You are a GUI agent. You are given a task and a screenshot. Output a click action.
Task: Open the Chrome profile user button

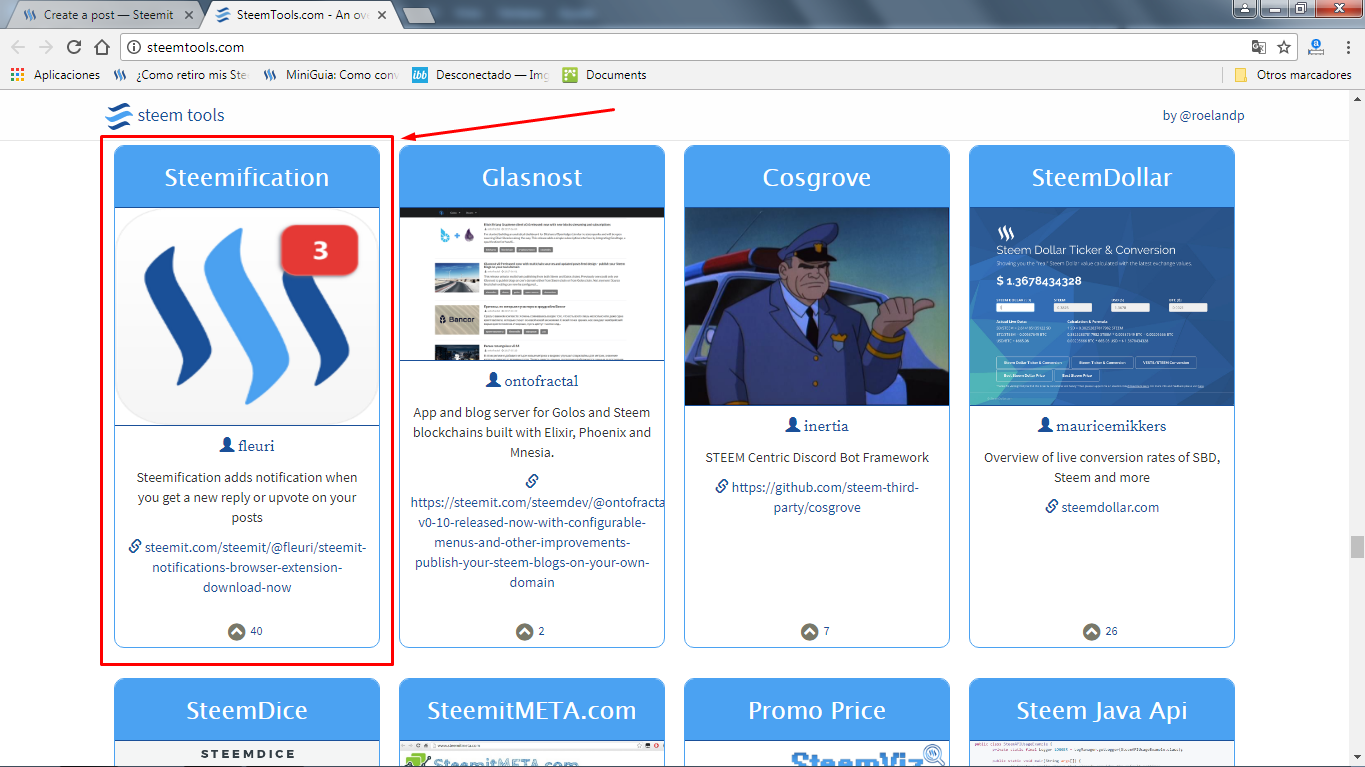(x=1244, y=8)
